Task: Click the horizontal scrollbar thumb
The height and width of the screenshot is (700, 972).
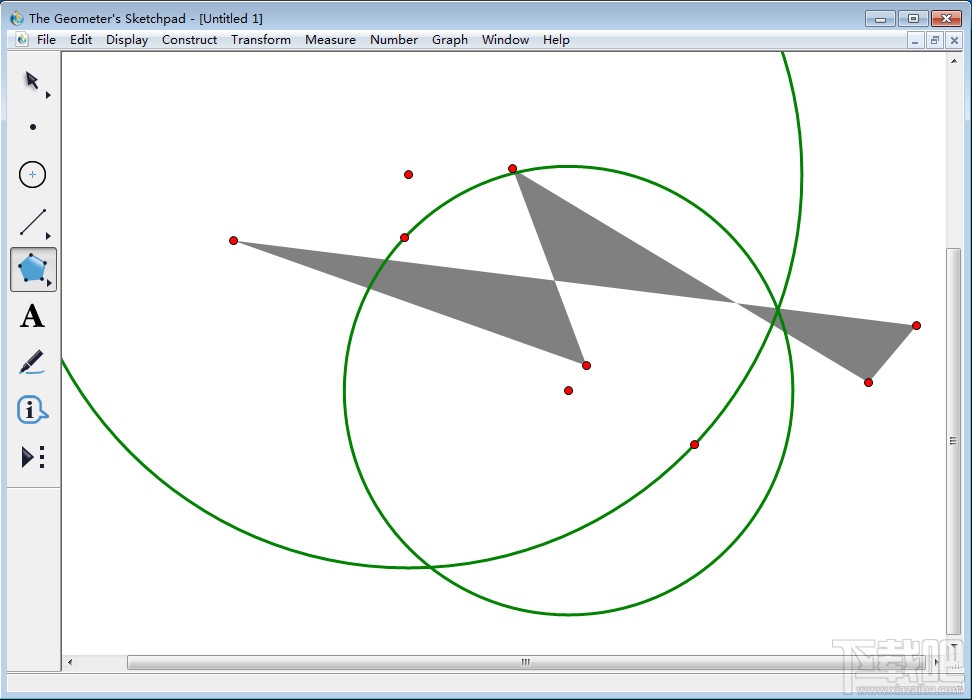Action: 526,662
